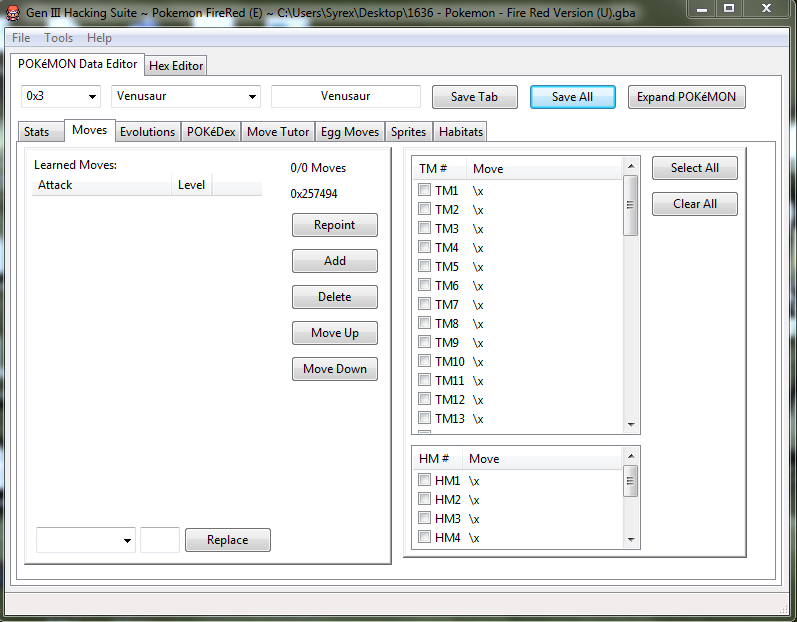Click the Select All button
This screenshot has width=797, height=622.
[695, 168]
